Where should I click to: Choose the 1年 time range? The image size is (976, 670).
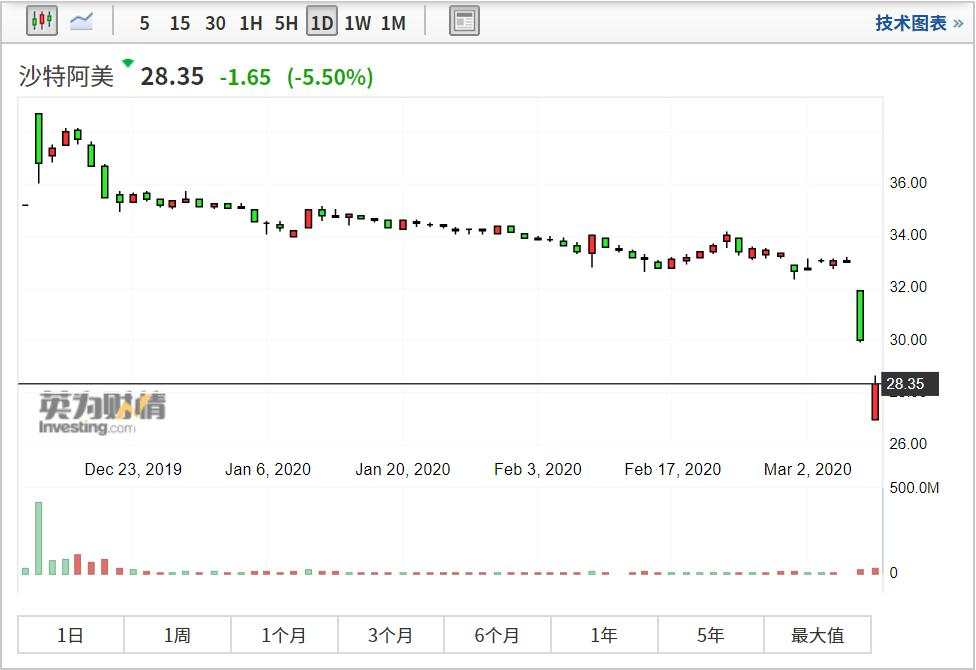[604, 635]
